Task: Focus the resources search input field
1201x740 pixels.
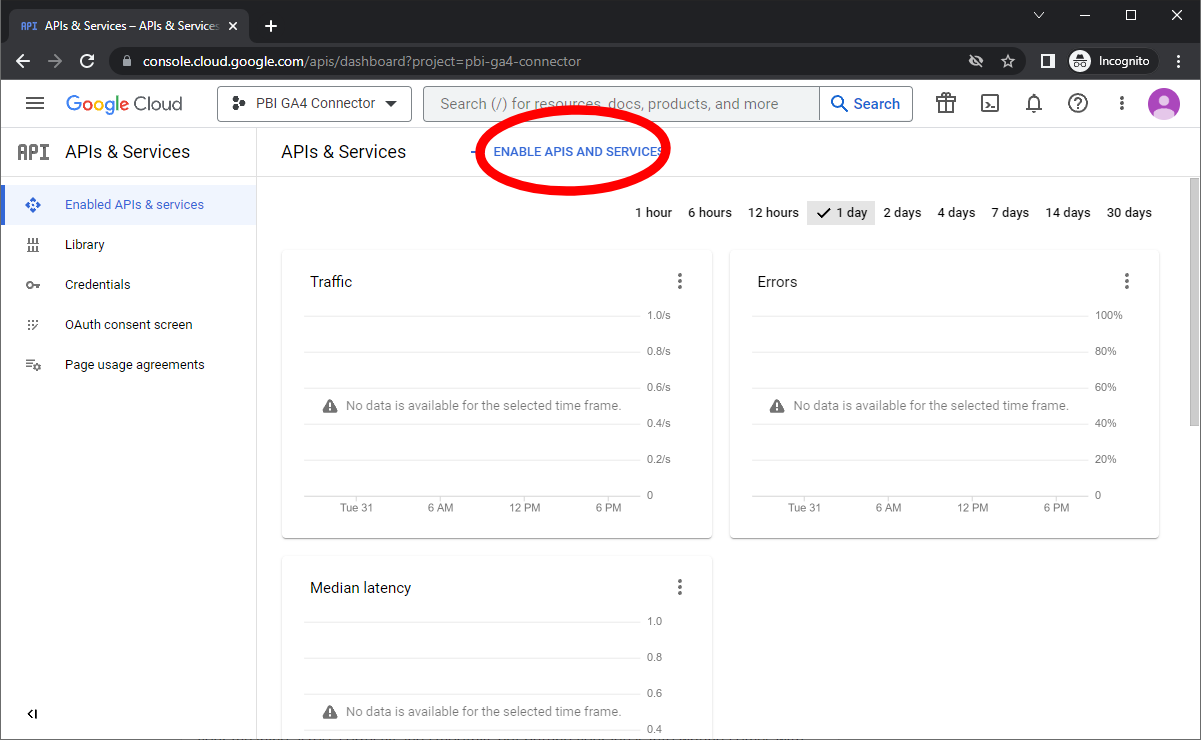Action: click(x=620, y=104)
